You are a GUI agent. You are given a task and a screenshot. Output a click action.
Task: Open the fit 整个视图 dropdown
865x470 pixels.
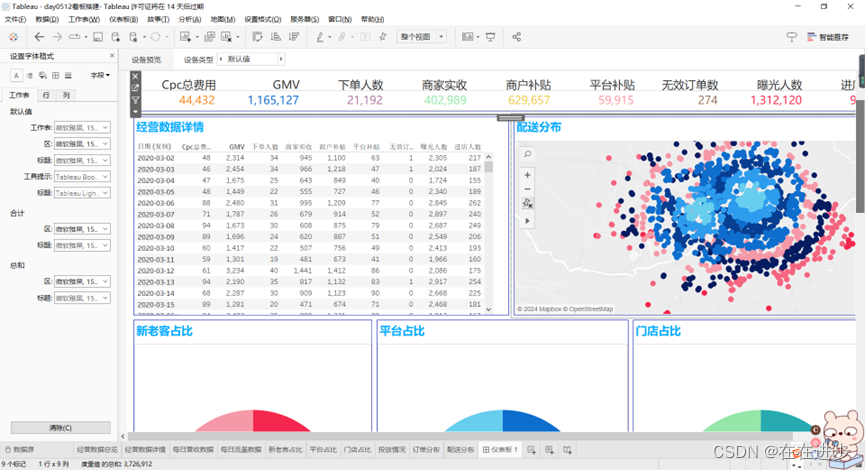[x=421, y=37]
